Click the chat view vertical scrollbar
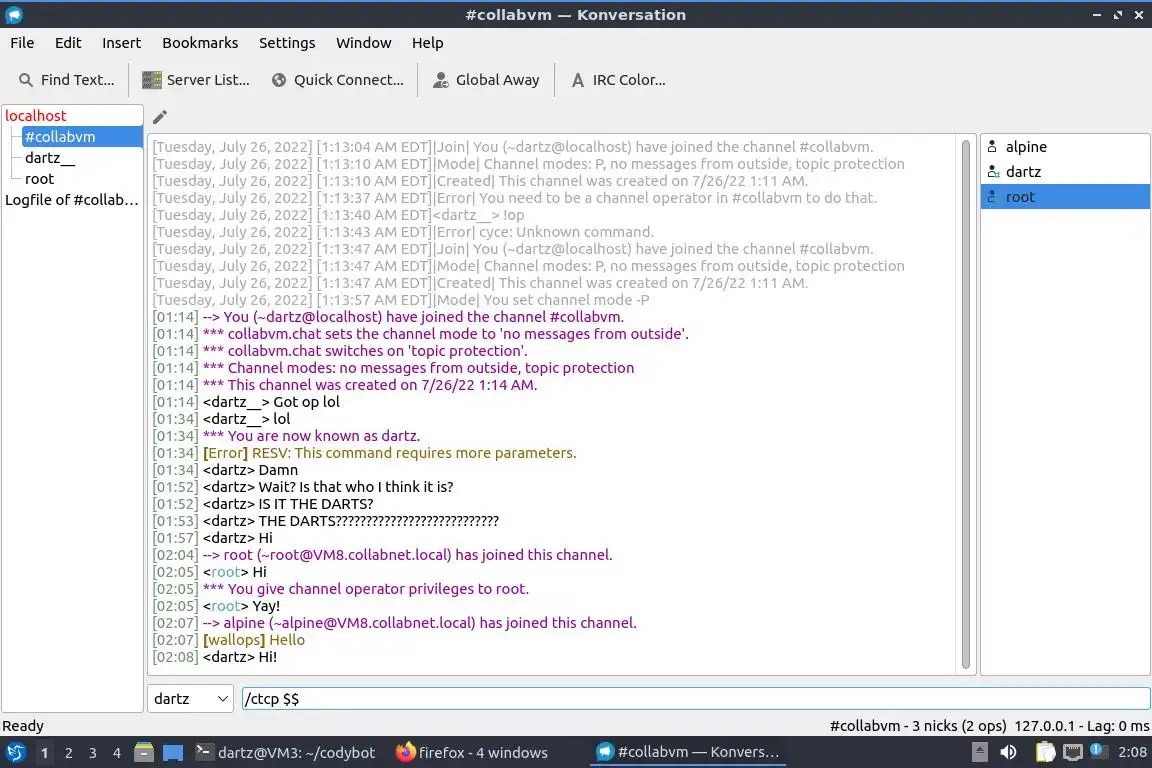 [x=965, y=404]
